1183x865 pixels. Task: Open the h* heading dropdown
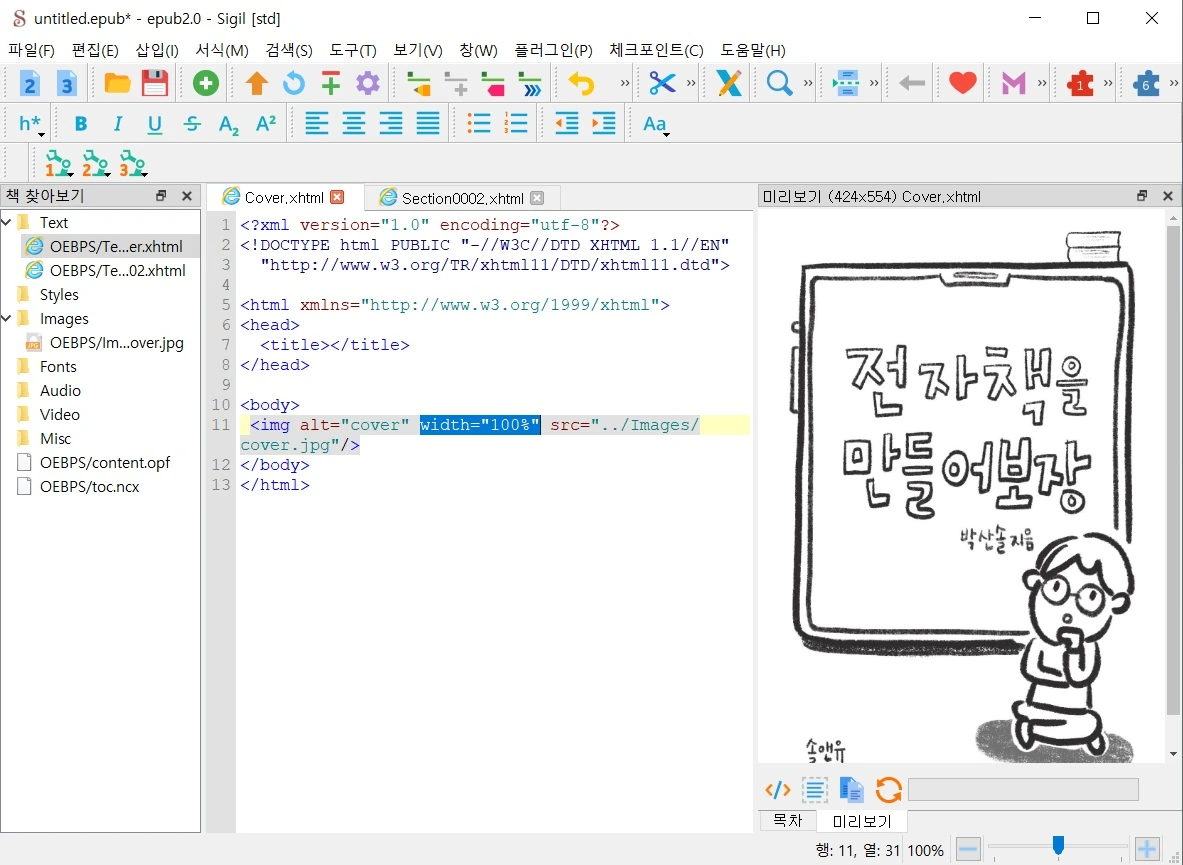(x=31, y=124)
